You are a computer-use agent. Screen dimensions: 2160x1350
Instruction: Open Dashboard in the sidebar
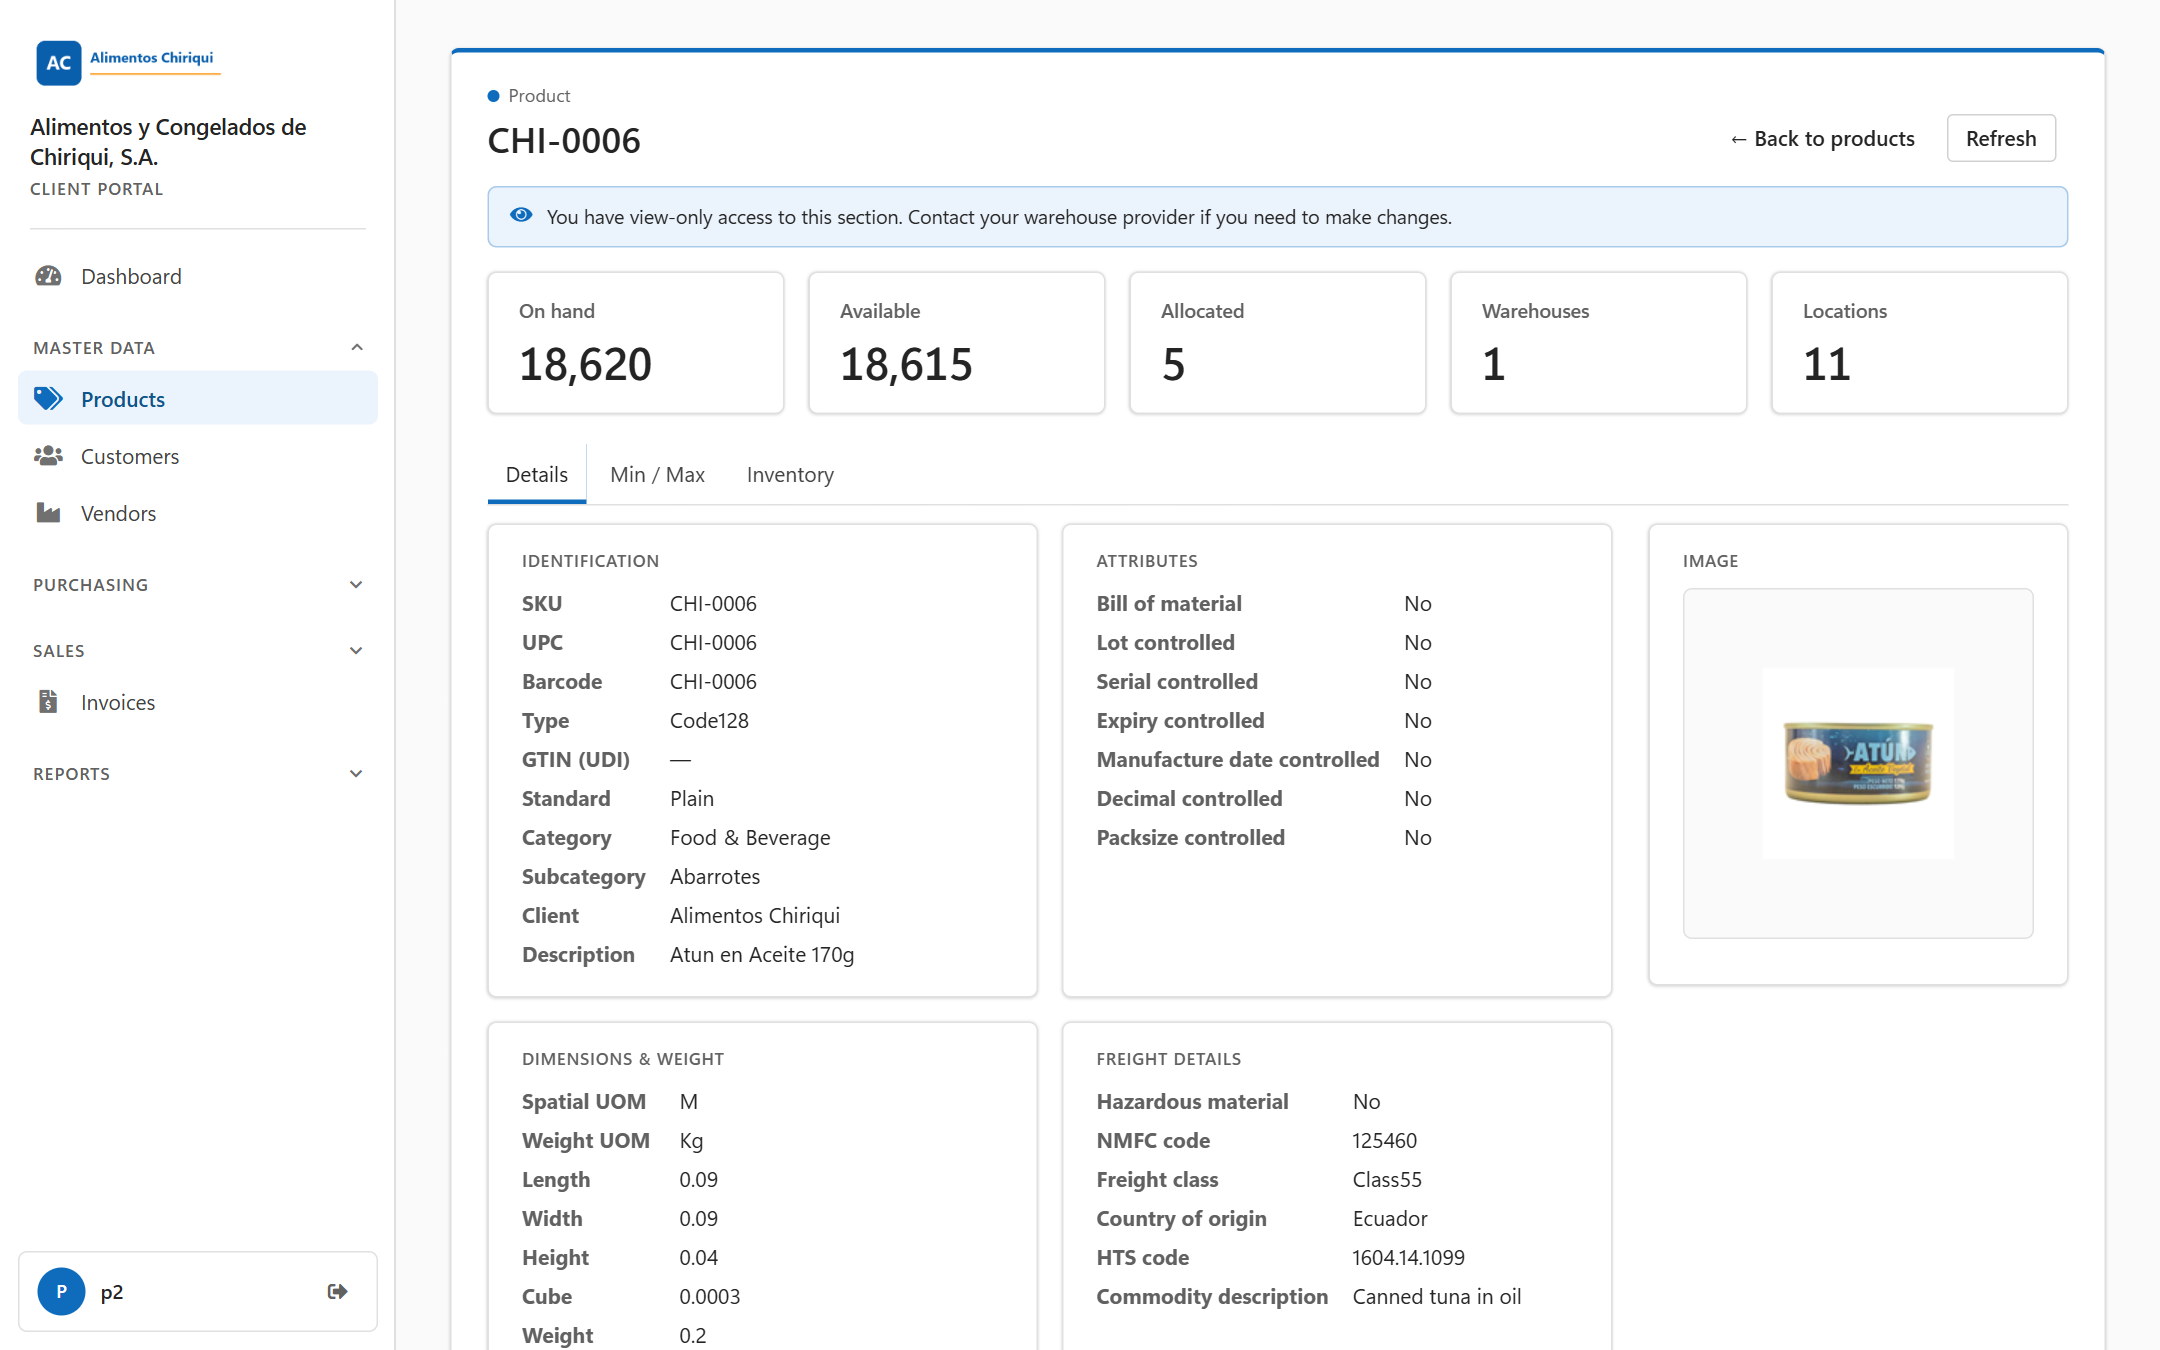198,276
